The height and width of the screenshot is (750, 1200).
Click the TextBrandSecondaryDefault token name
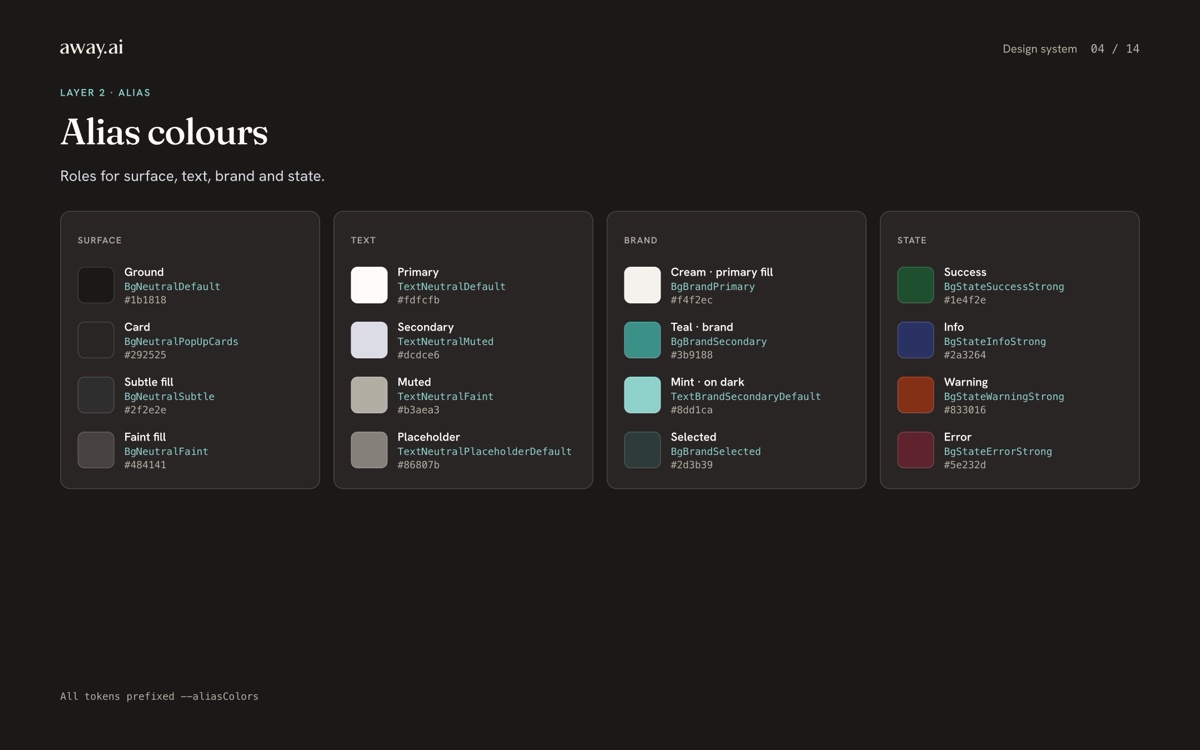tap(746, 397)
